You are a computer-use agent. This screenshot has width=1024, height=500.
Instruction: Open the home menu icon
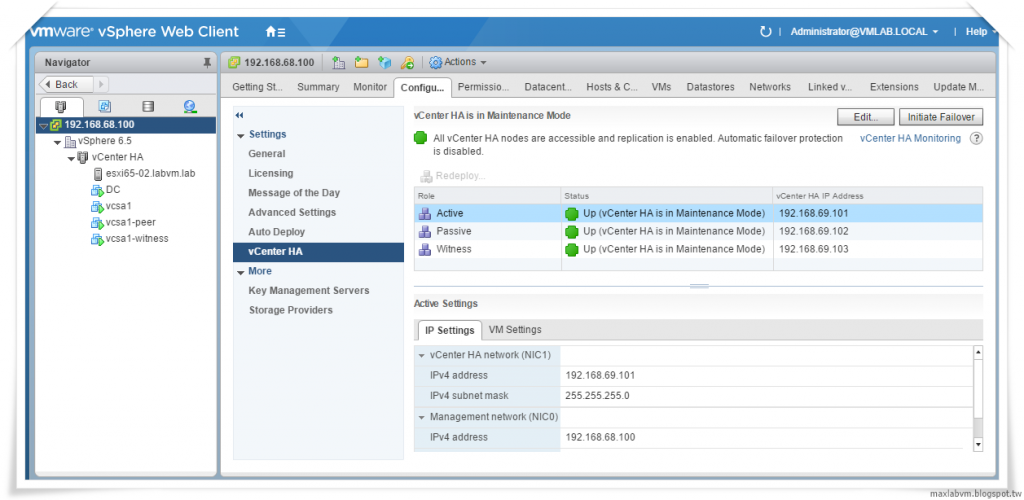point(275,31)
